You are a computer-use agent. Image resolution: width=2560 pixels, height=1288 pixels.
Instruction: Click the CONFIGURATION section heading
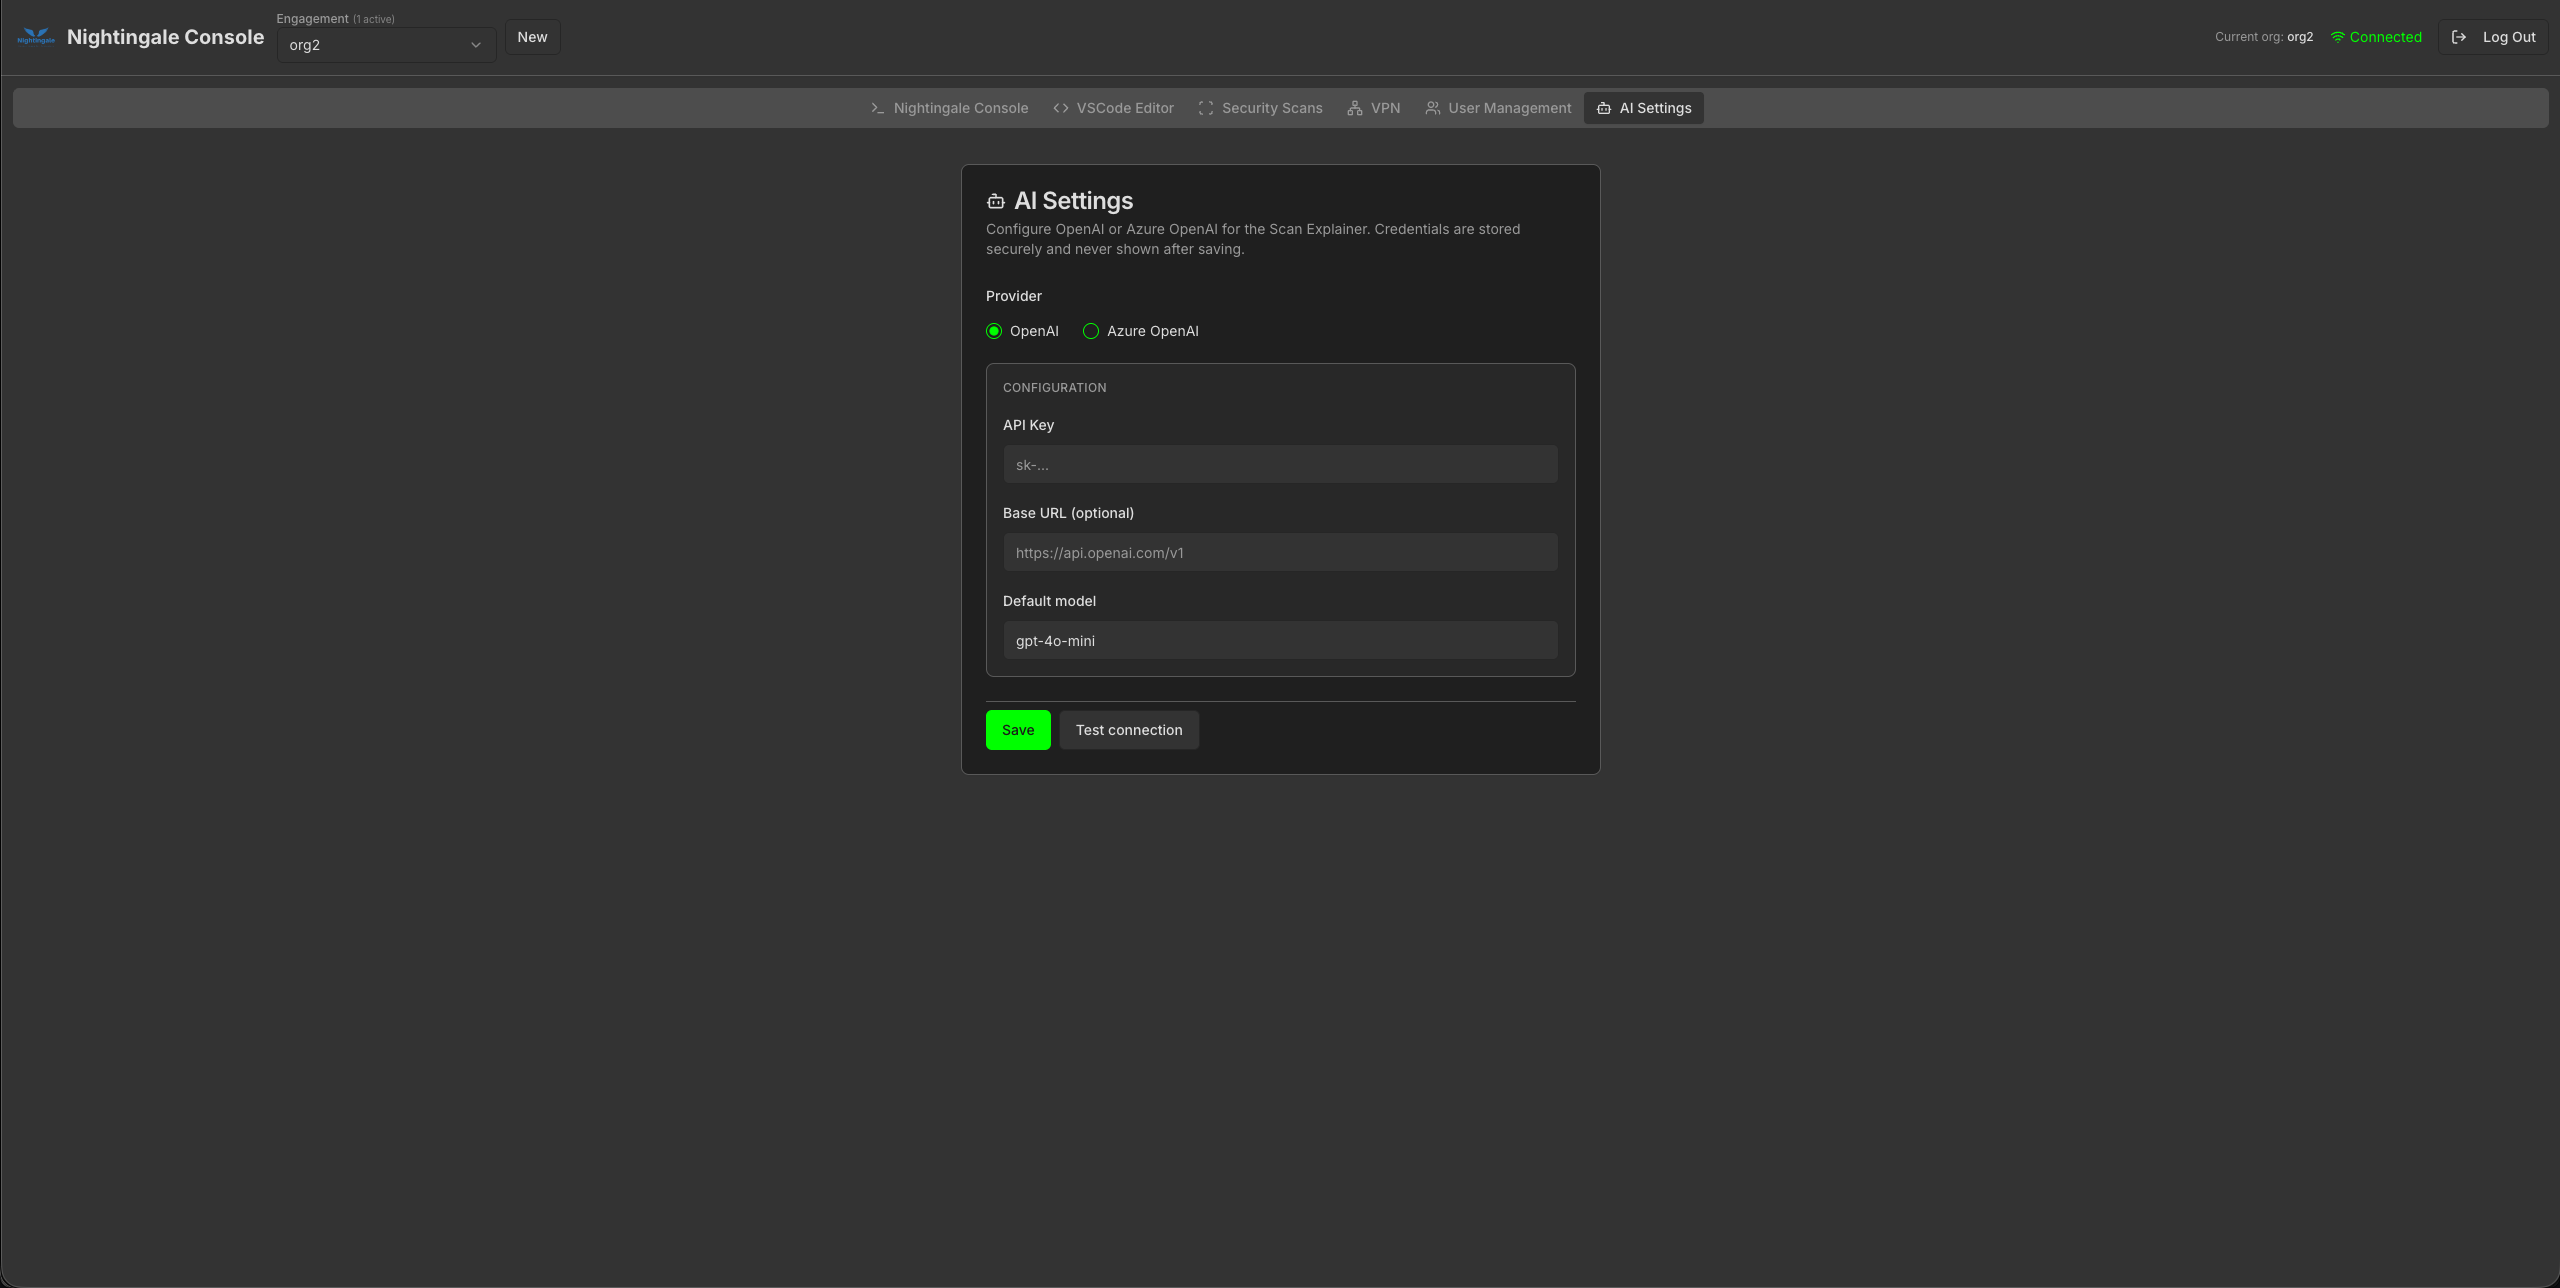[x=1054, y=387]
